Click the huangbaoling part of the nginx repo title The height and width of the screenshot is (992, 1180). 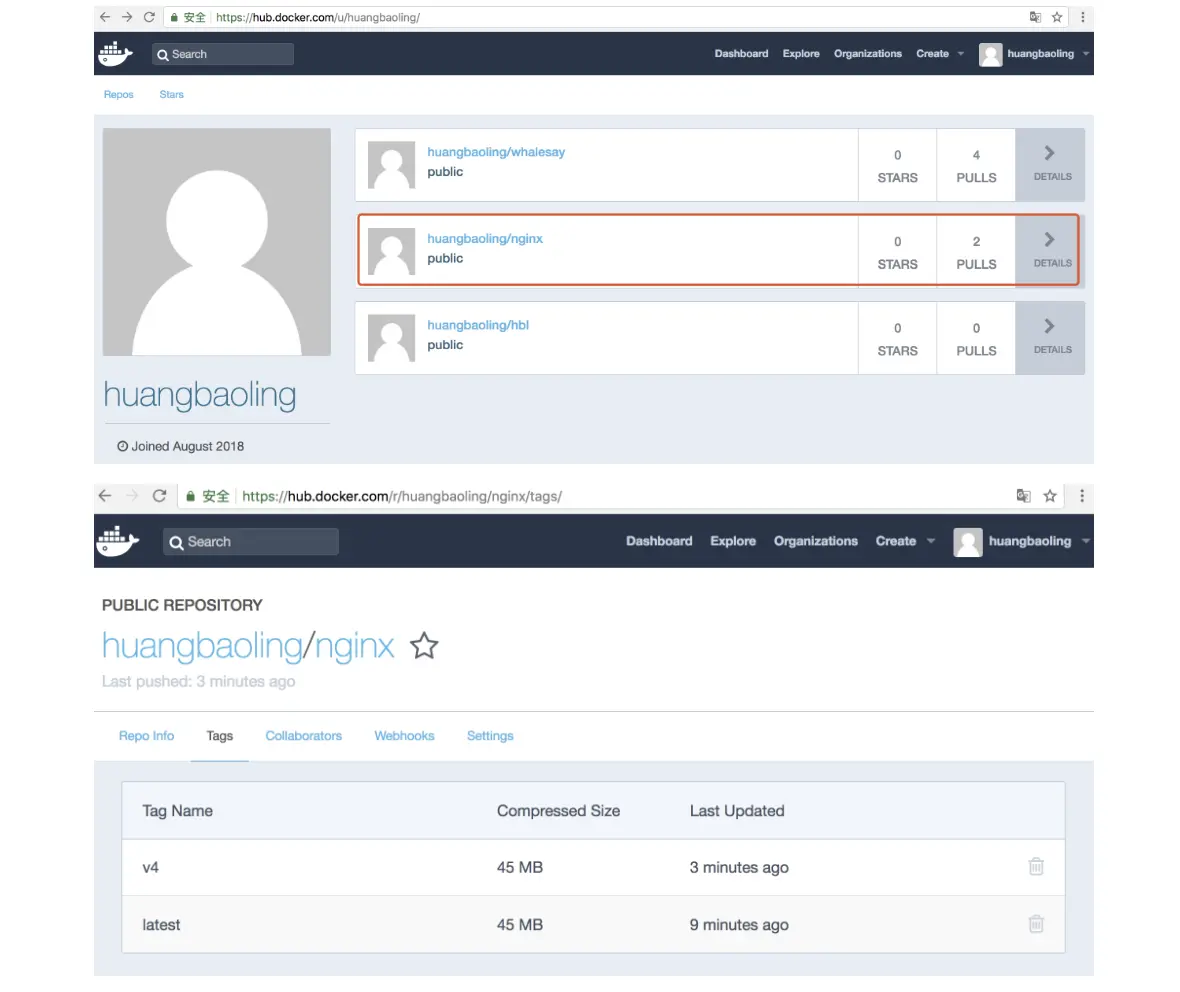[202, 647]
